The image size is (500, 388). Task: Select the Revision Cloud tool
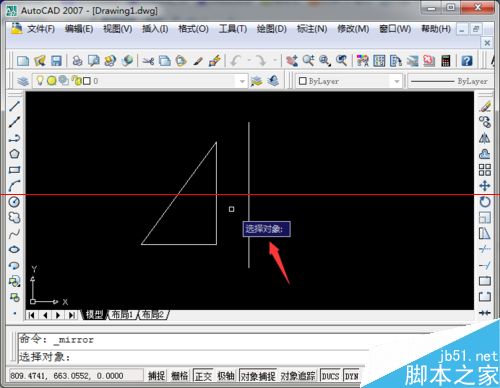pyautogui.click(x=14, y=218)
